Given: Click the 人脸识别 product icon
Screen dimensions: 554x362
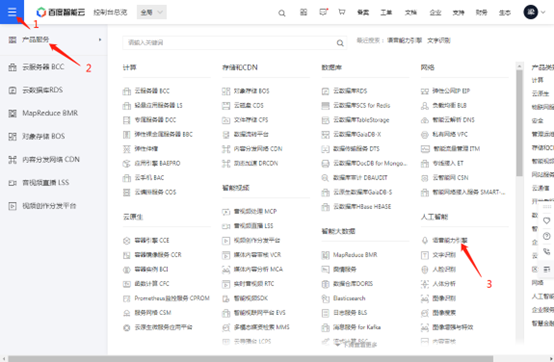Looking at the screenshot, I should [x=425, y=269].
